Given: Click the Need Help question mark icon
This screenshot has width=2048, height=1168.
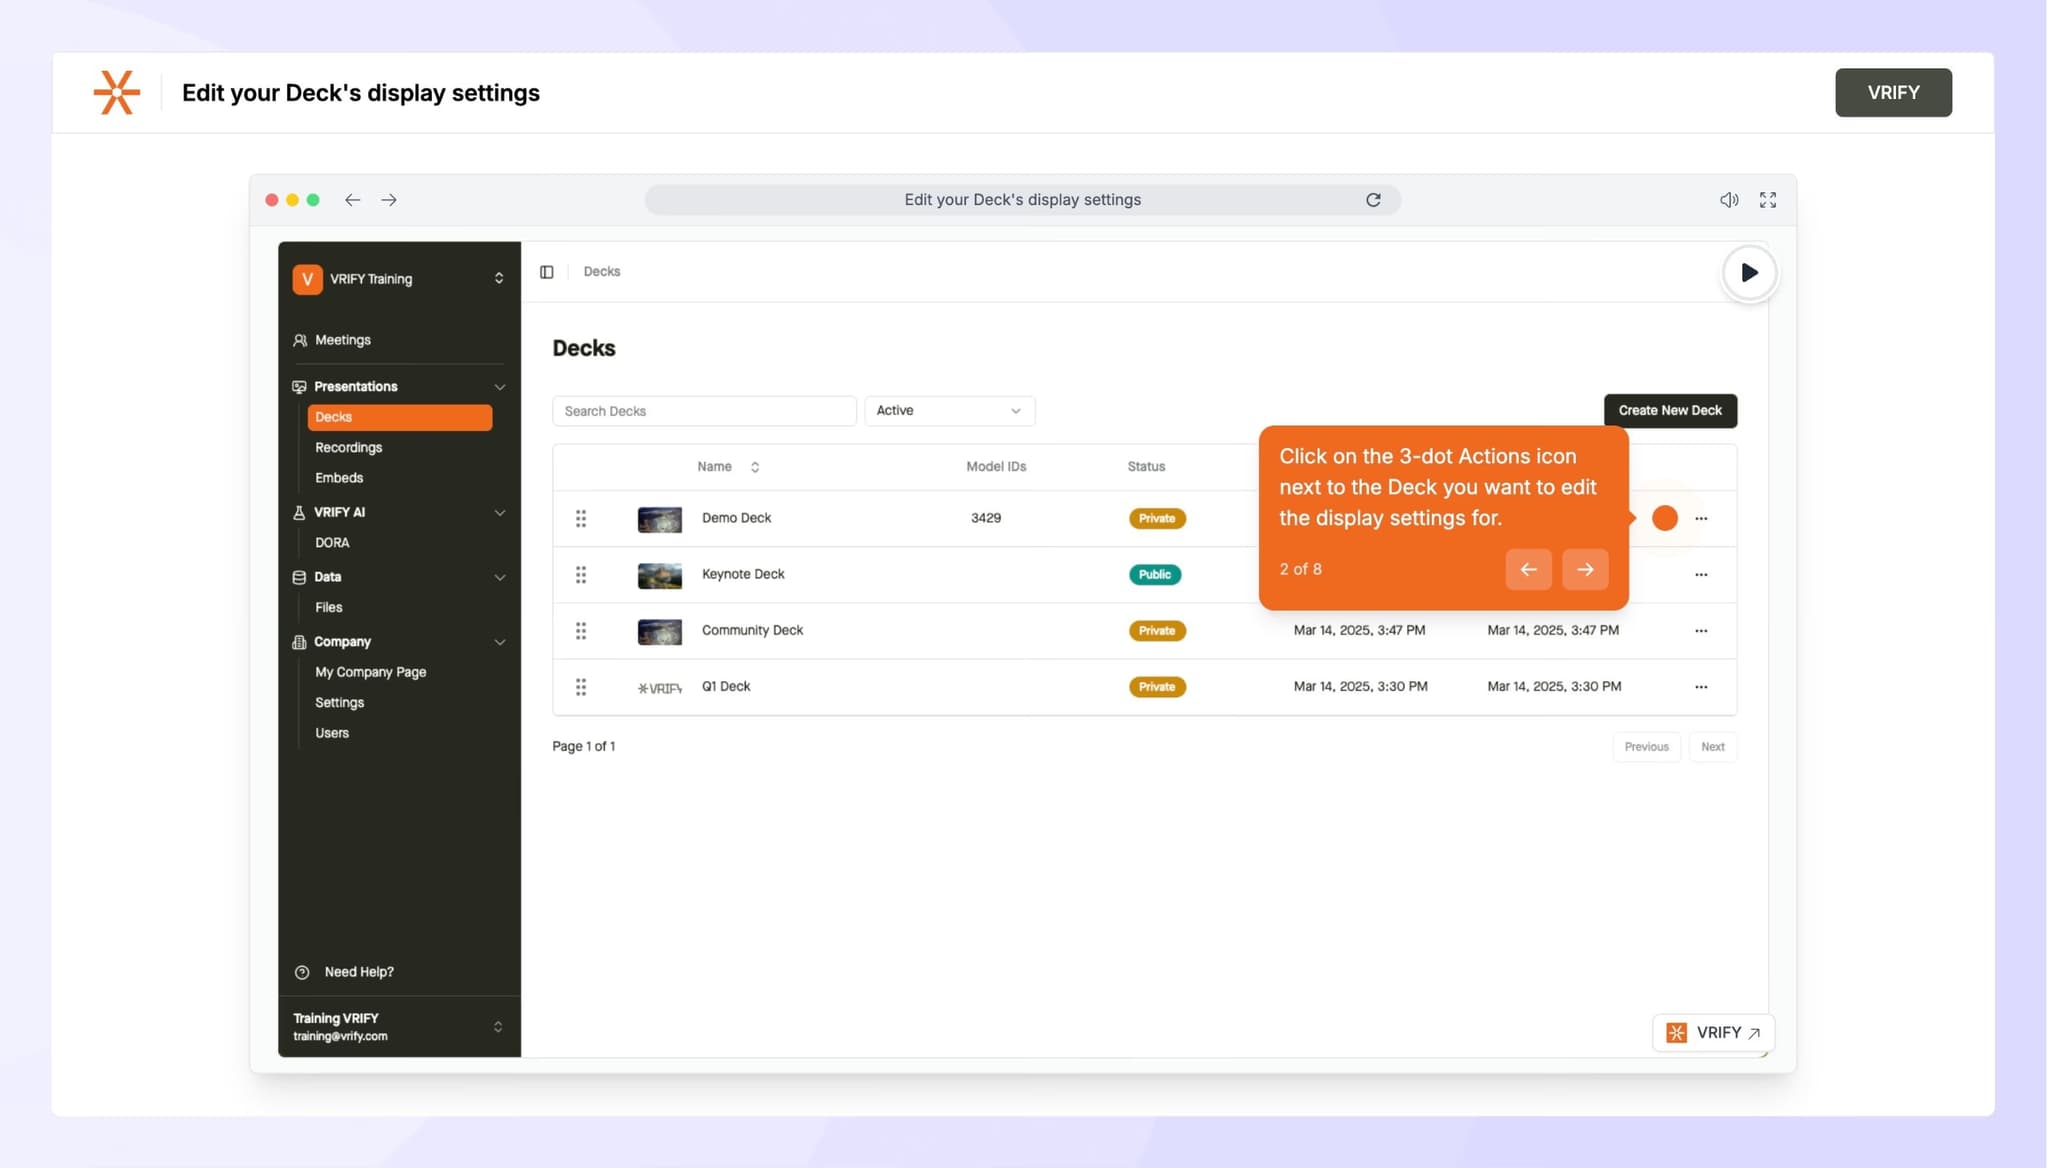Looking at the screenshot, I should pos(300,971).
